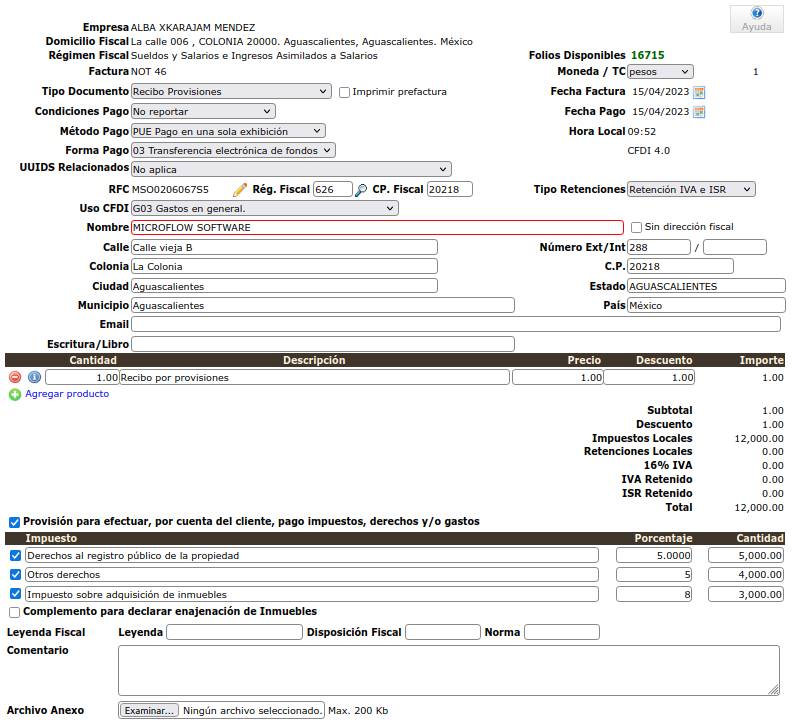Click the product Descuento field
The height and width of the screenshot is (720, 798).
[x=649, y=378]
